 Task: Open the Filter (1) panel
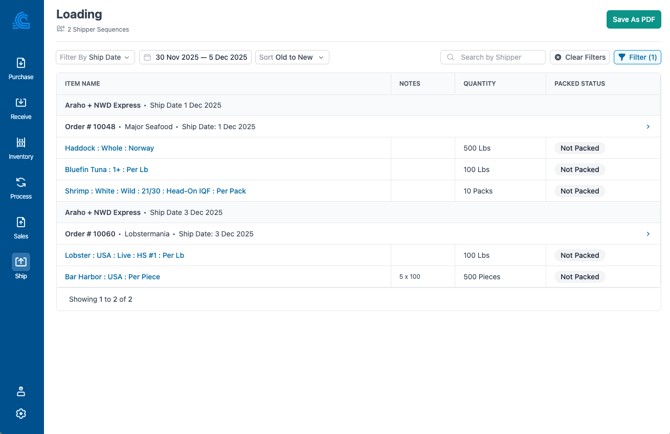click(638, 57)
